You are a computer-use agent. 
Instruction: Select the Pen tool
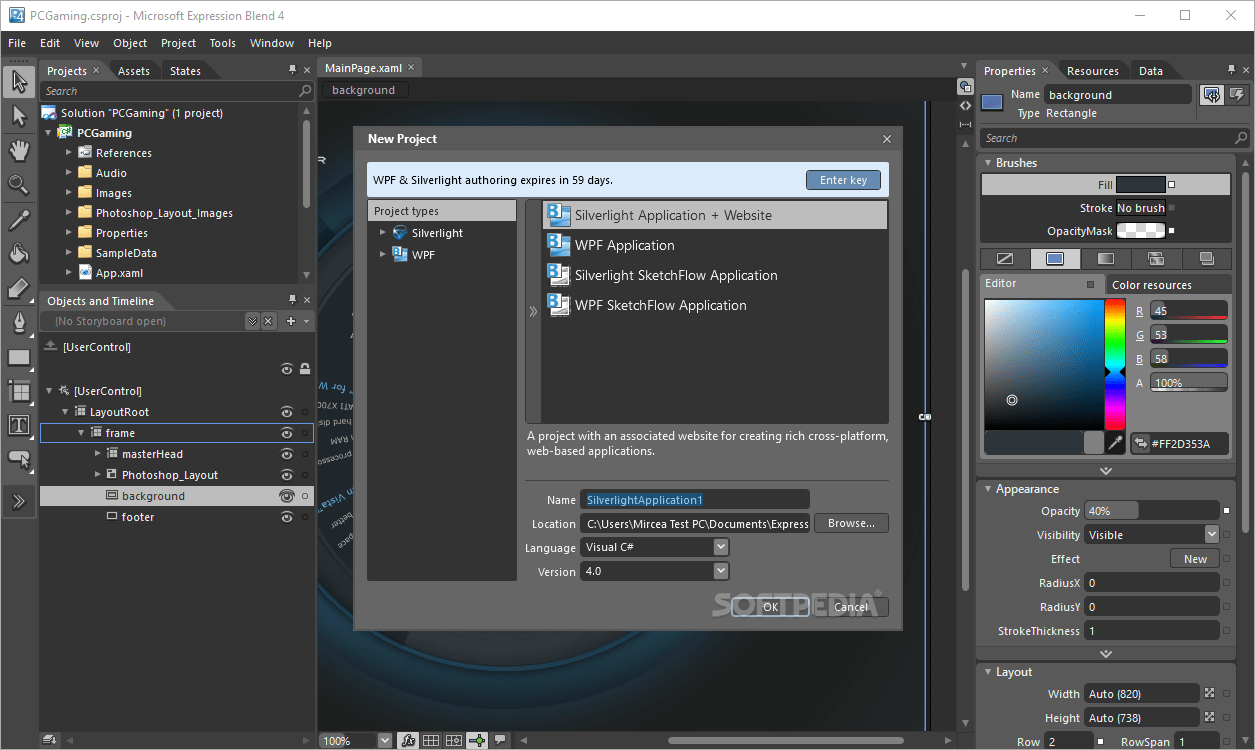point(19,323)
